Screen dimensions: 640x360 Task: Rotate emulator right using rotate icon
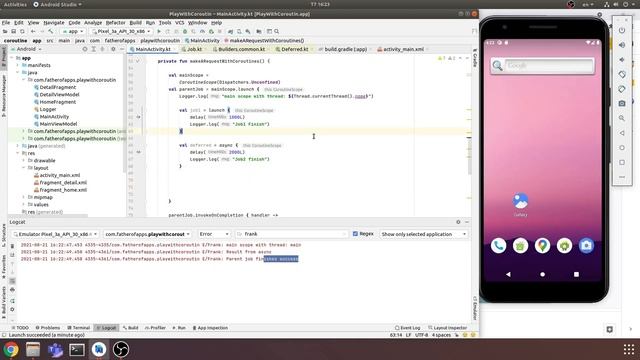tap(622, 89)
